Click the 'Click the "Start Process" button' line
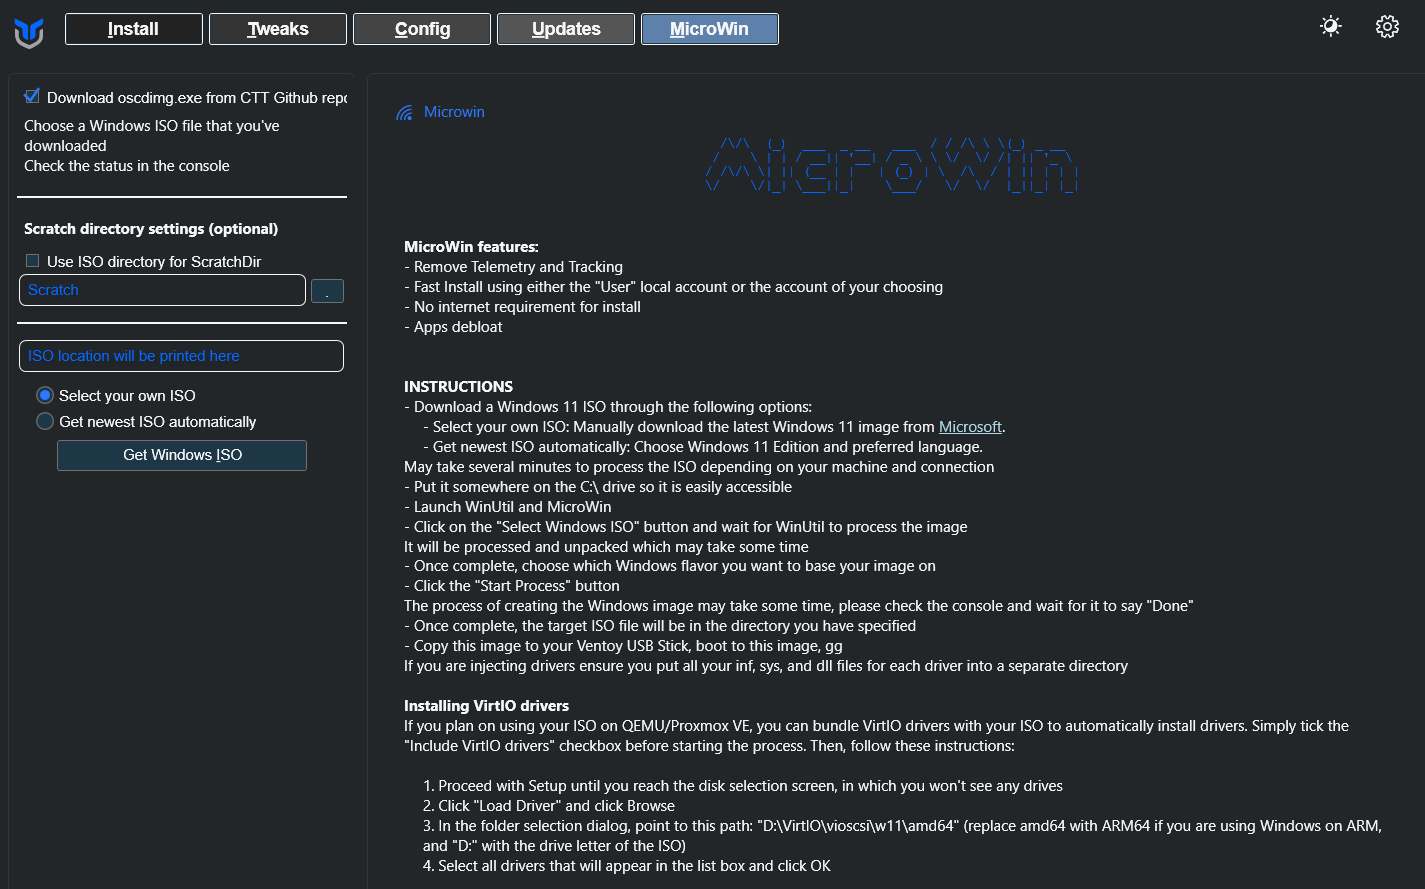The width and height of the screenshot is (1425, 889). [511, 586]
